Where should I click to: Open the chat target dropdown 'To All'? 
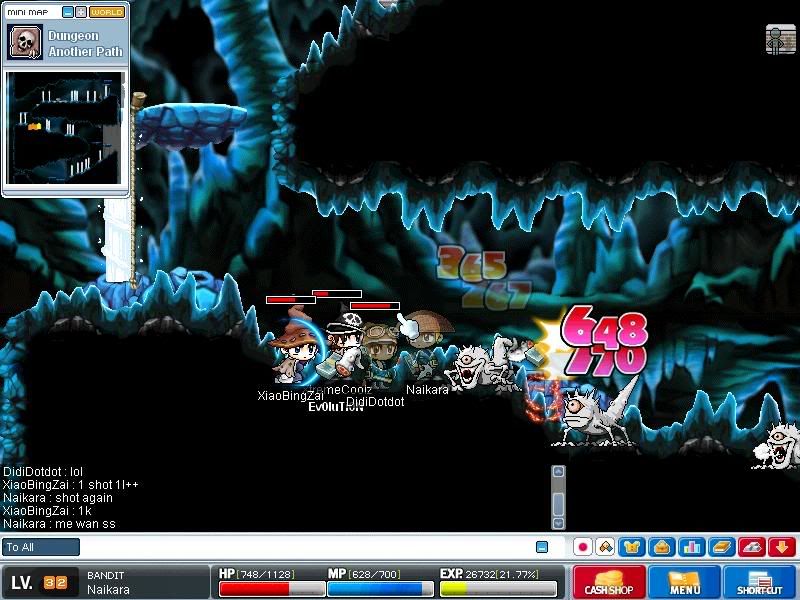click(x=40, y=547)
